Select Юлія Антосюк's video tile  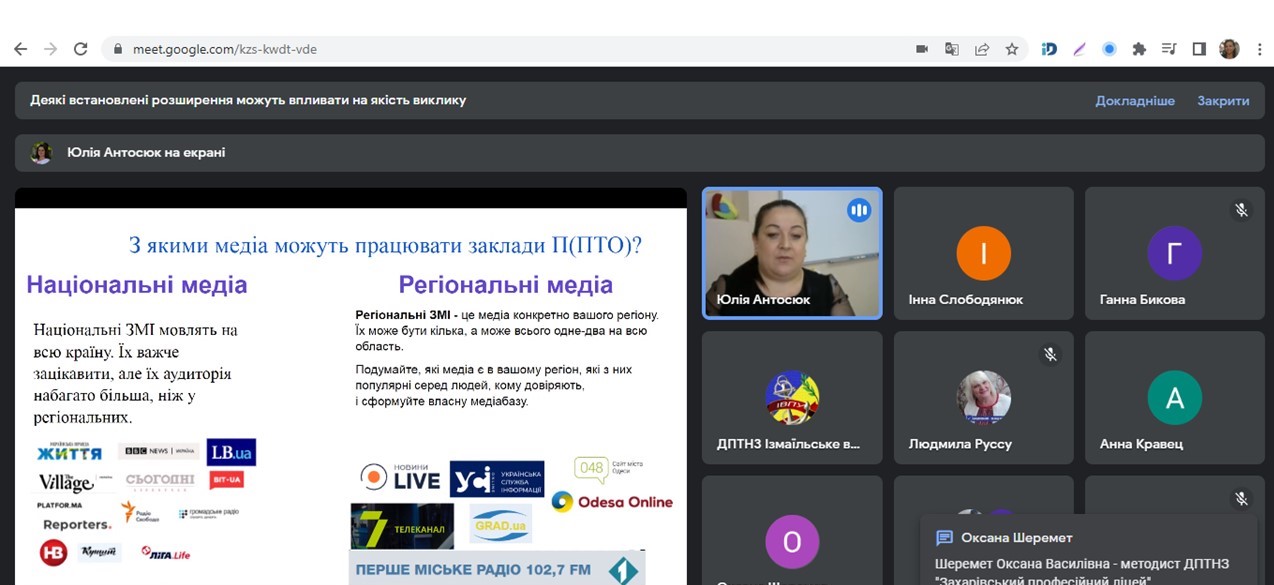(x=791, y=252)
